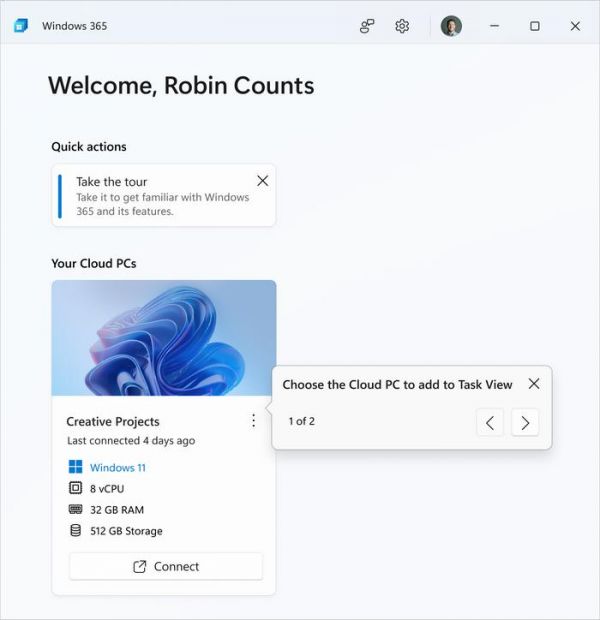Click the vCPU processor icon
Image resolution: width=600 pixels, height=620 pixels.
[x=75, y=488]
